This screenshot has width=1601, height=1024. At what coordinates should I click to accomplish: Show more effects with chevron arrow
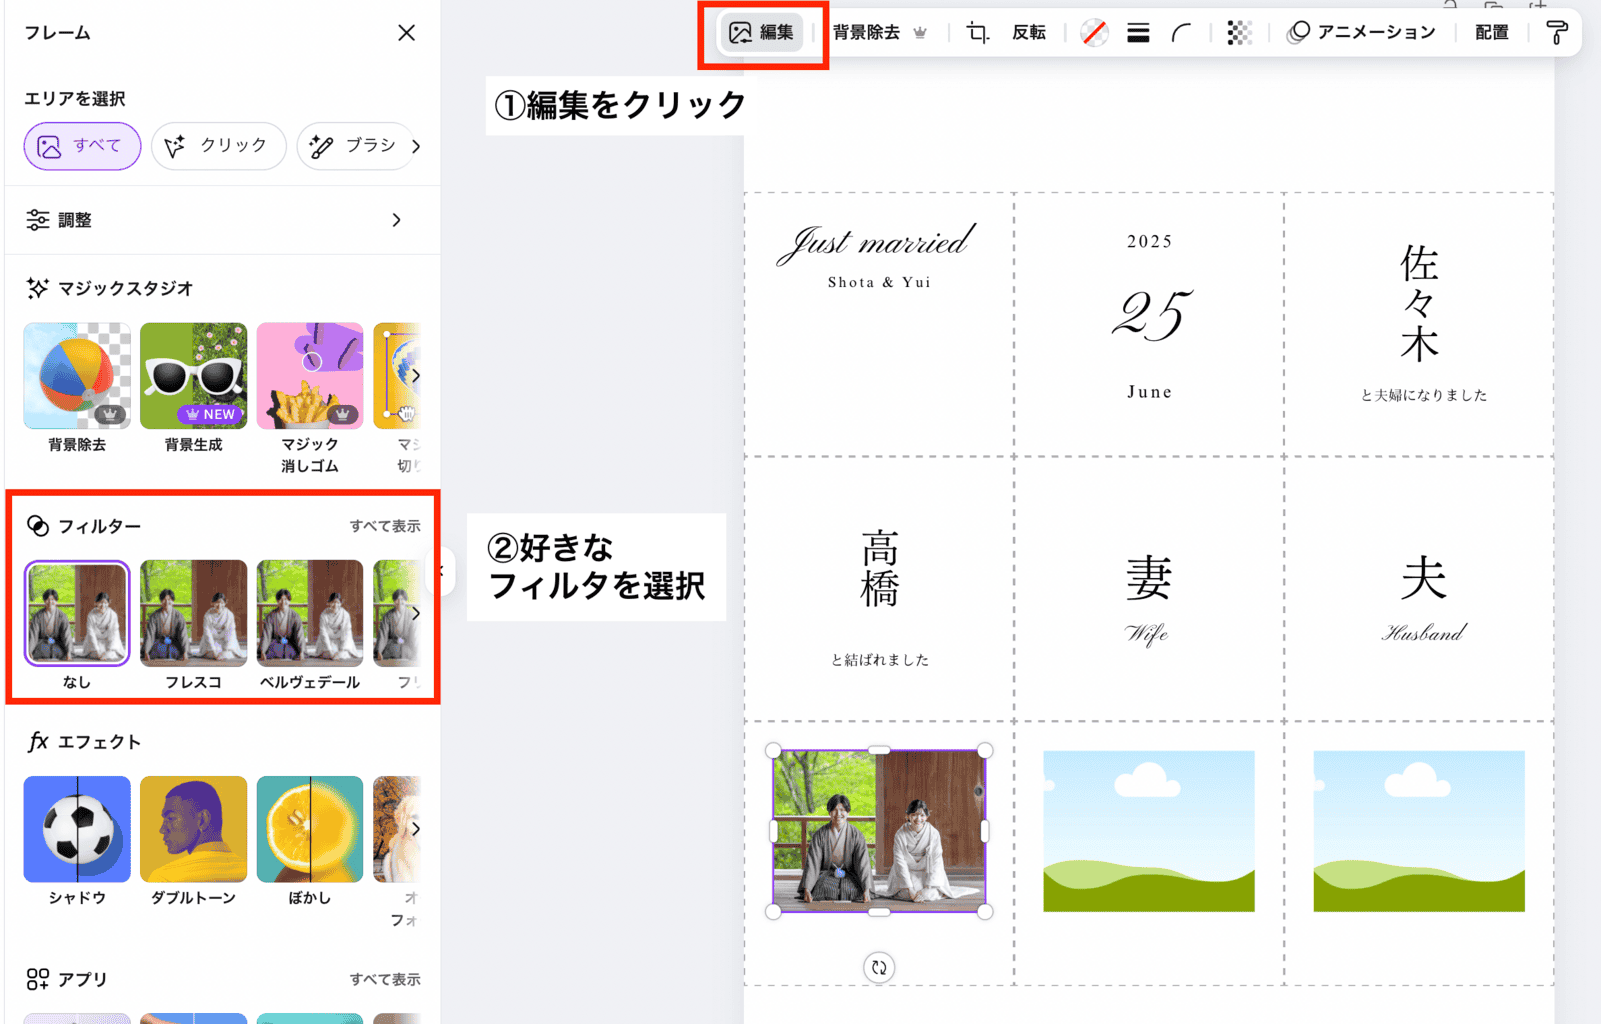(x=415, y=829)
